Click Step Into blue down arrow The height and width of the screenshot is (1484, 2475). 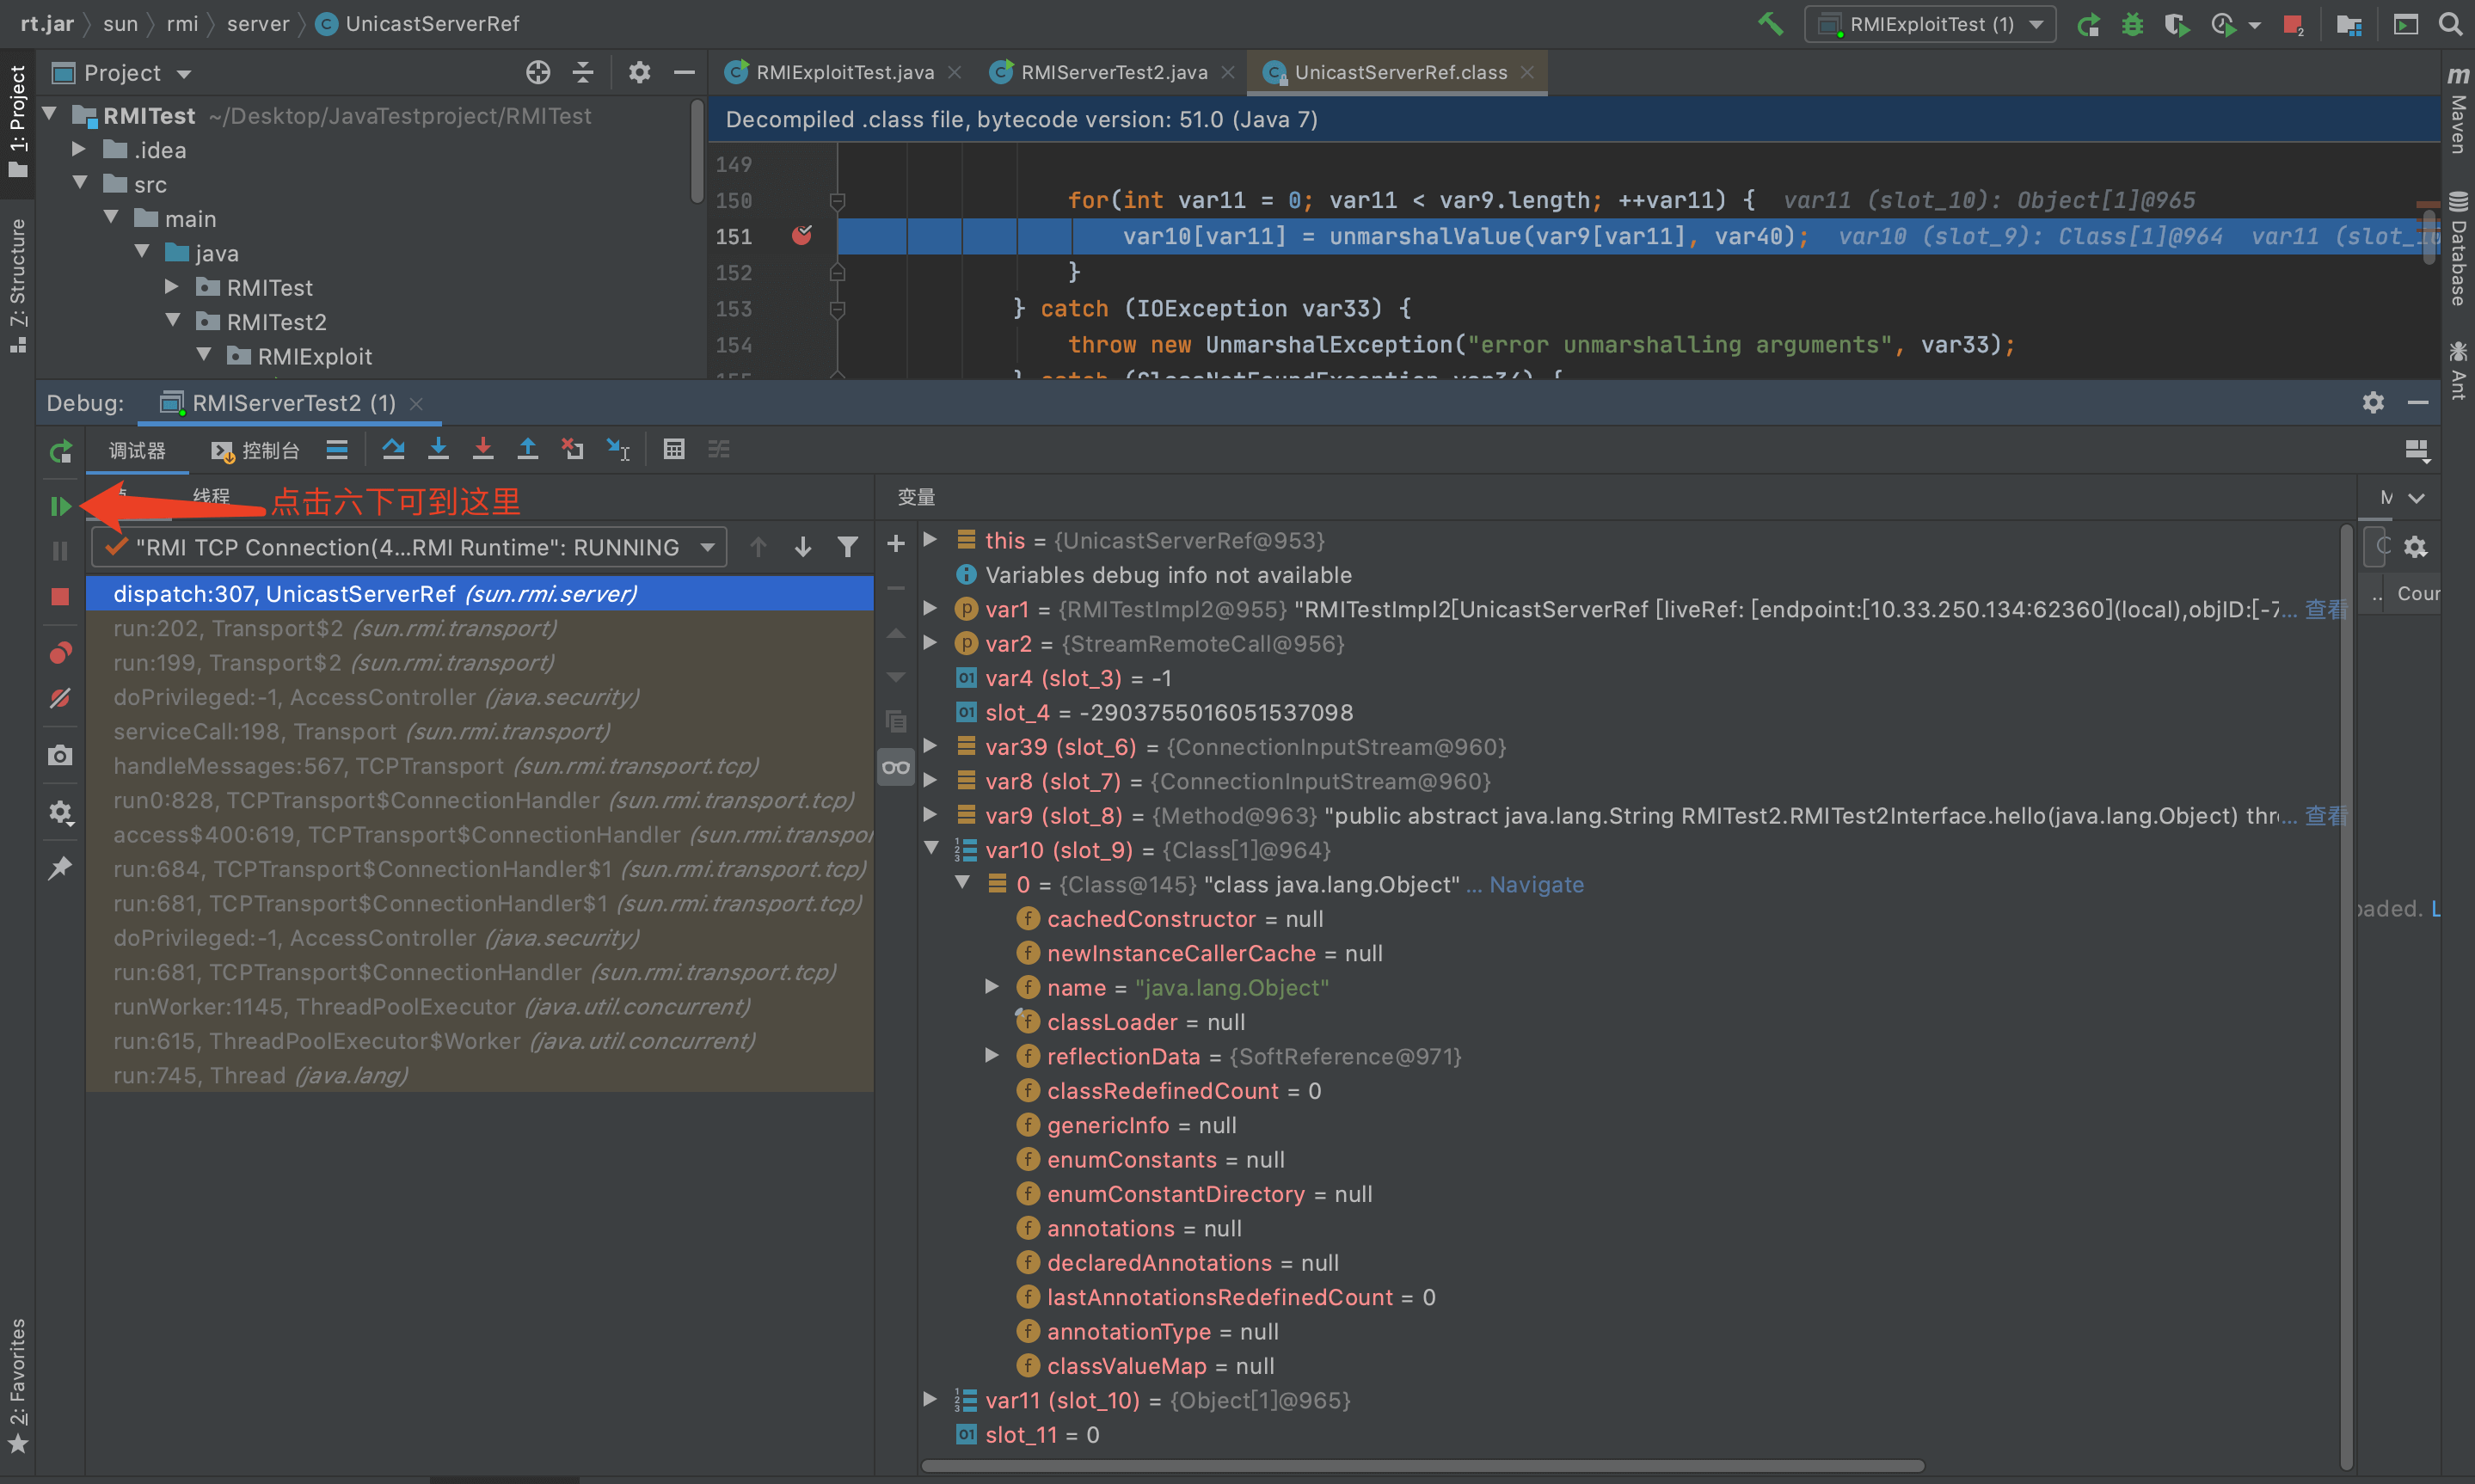(438, 449)
